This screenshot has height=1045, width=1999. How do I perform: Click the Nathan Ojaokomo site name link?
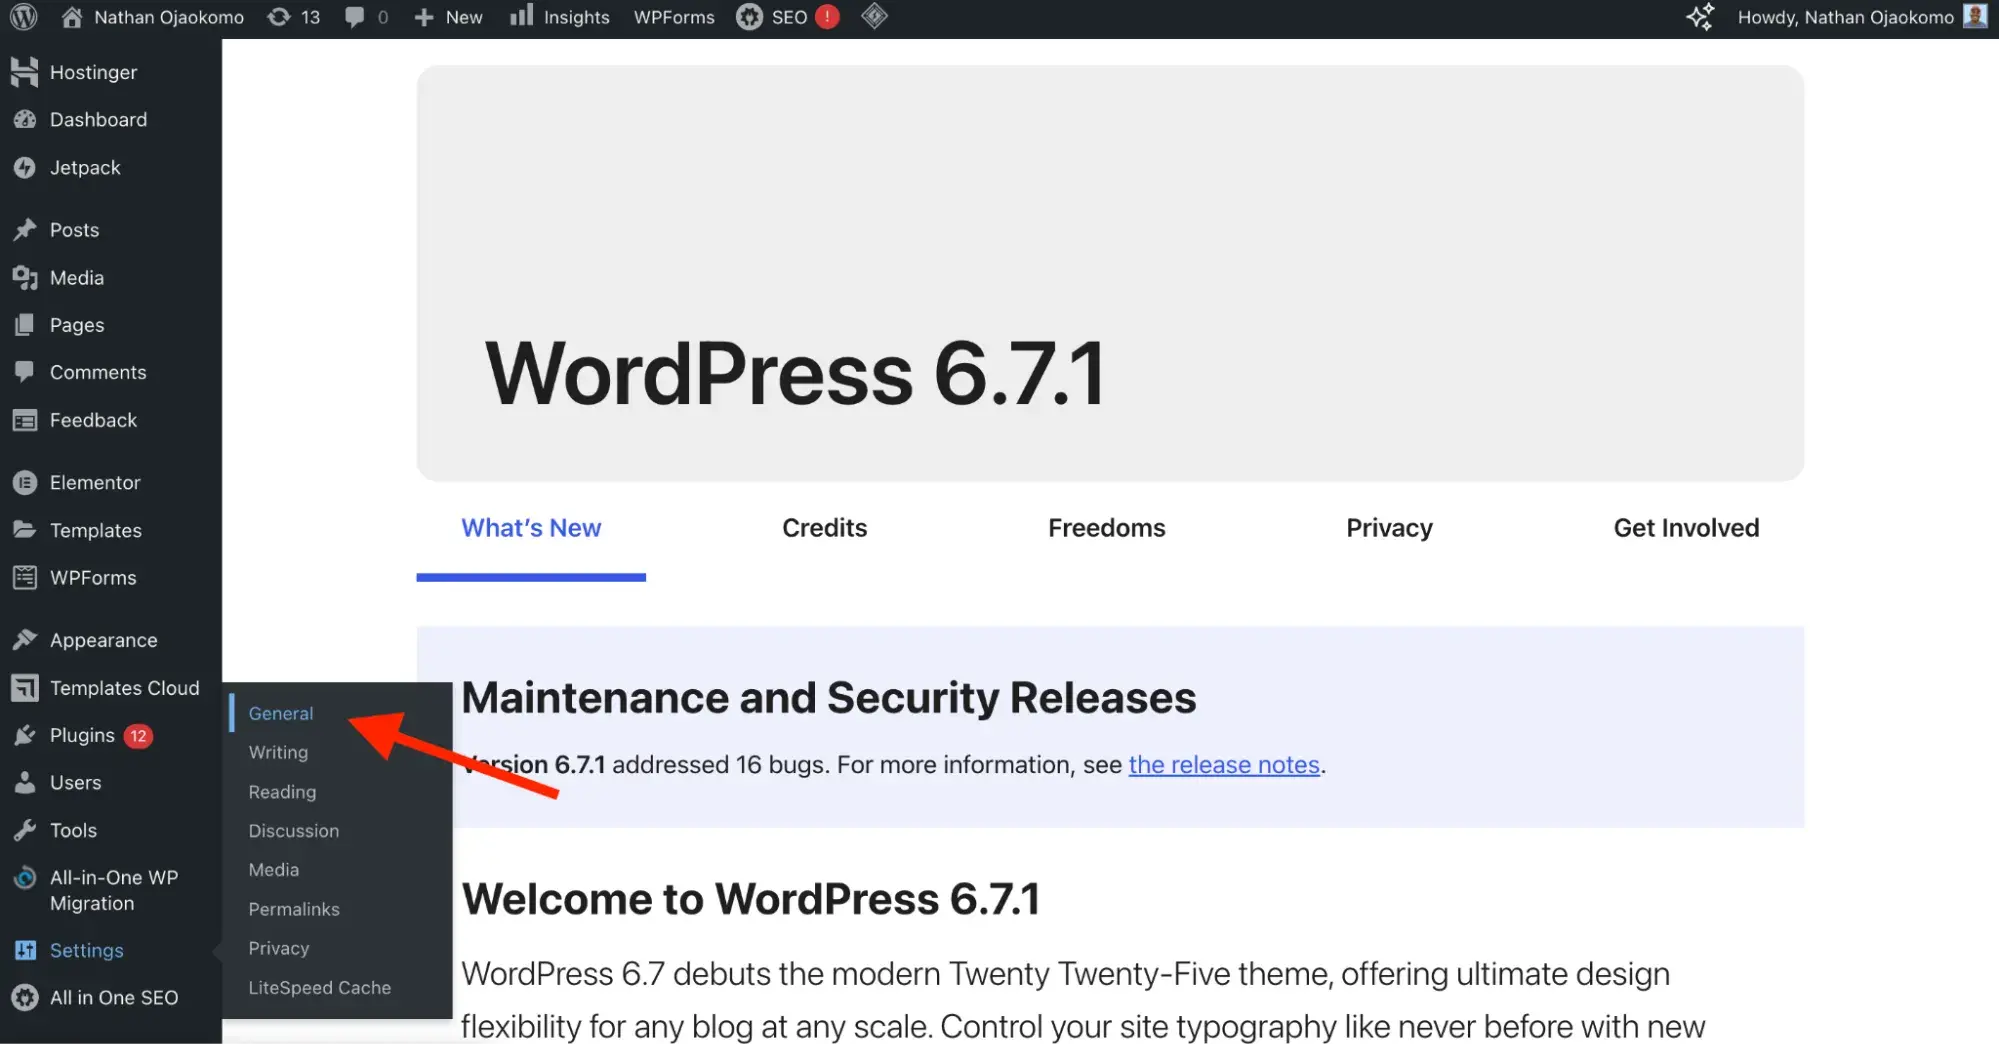(169, 17)
